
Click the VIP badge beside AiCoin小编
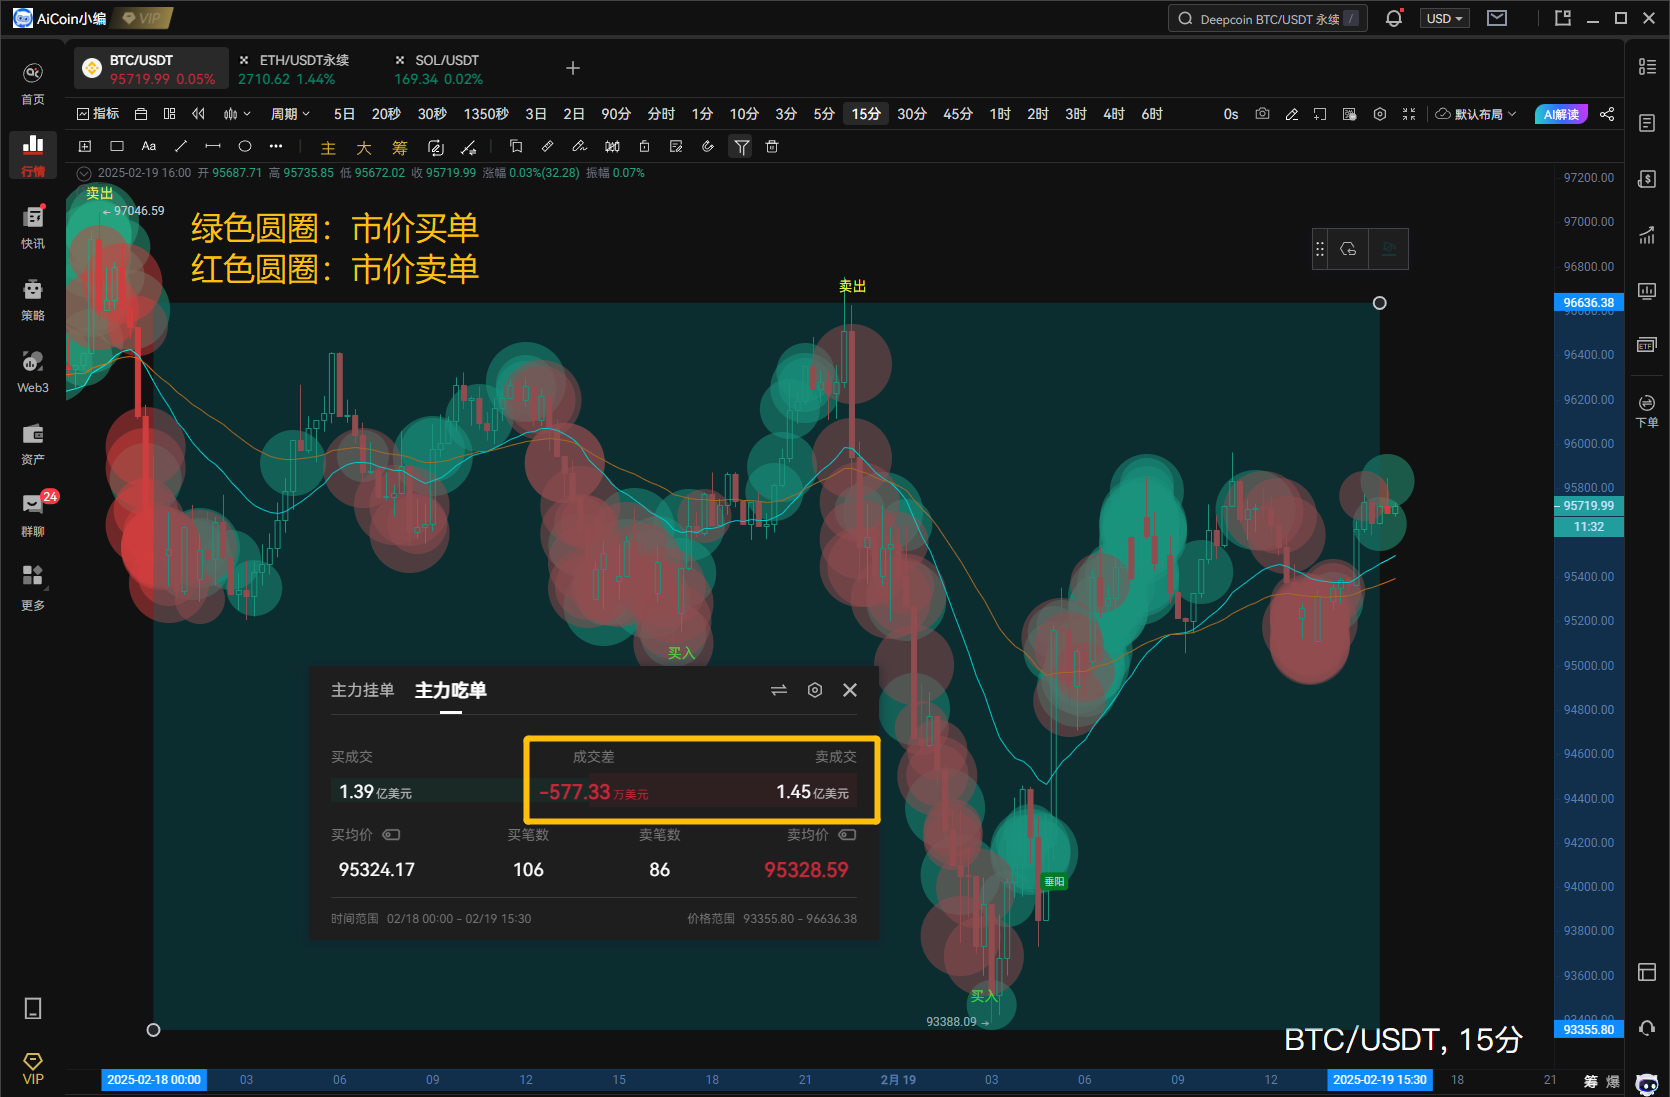pos(144,18)
